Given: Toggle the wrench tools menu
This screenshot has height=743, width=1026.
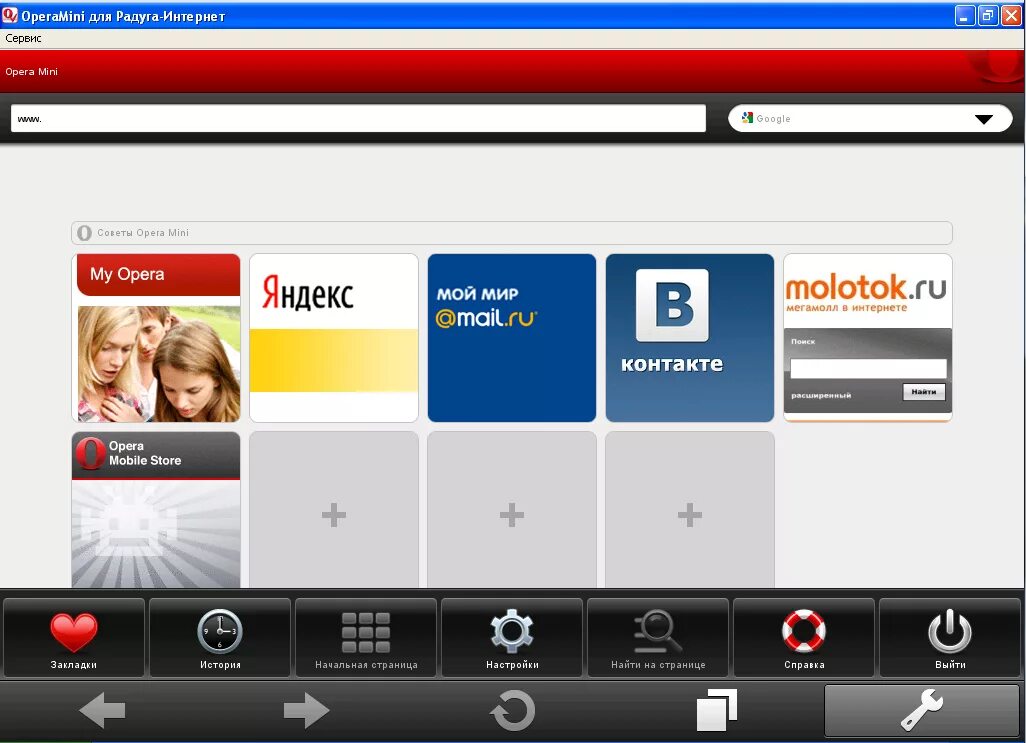Looking at the screenshot, I should pyautogui.click(x=921, y=710).
